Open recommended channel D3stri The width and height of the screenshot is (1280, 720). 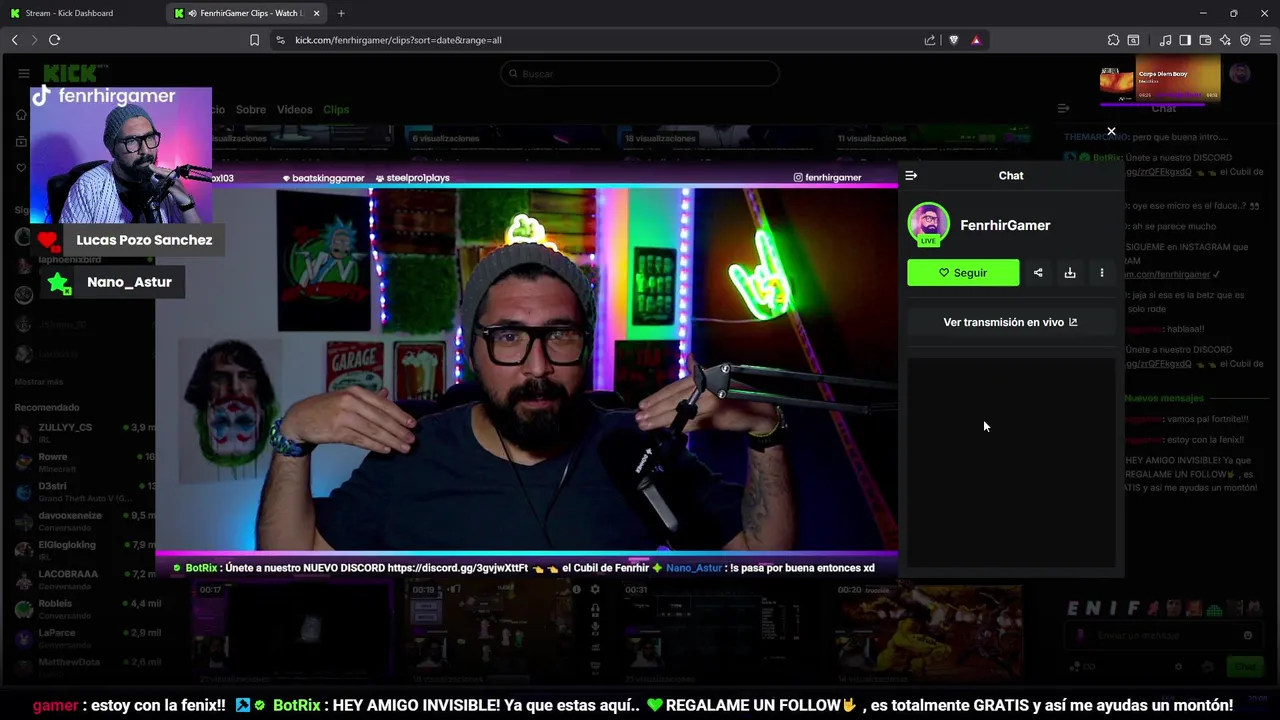point(85,491)
